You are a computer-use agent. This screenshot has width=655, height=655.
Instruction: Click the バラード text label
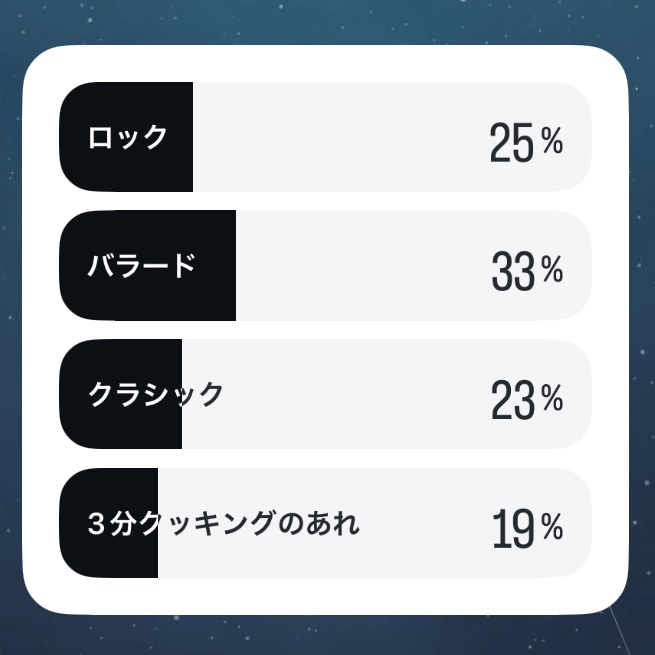(x=142, y=266)
